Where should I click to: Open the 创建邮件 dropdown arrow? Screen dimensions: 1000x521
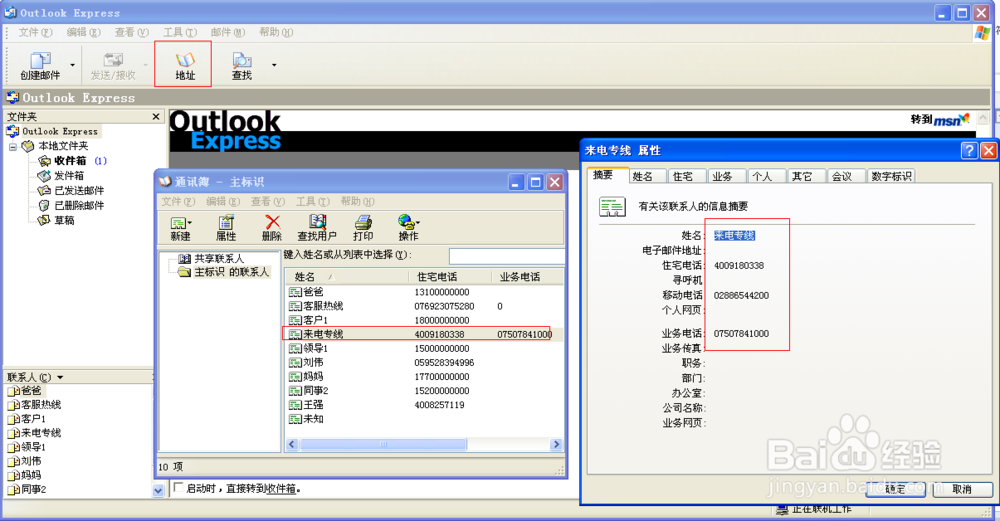click(x=72, y=65)
